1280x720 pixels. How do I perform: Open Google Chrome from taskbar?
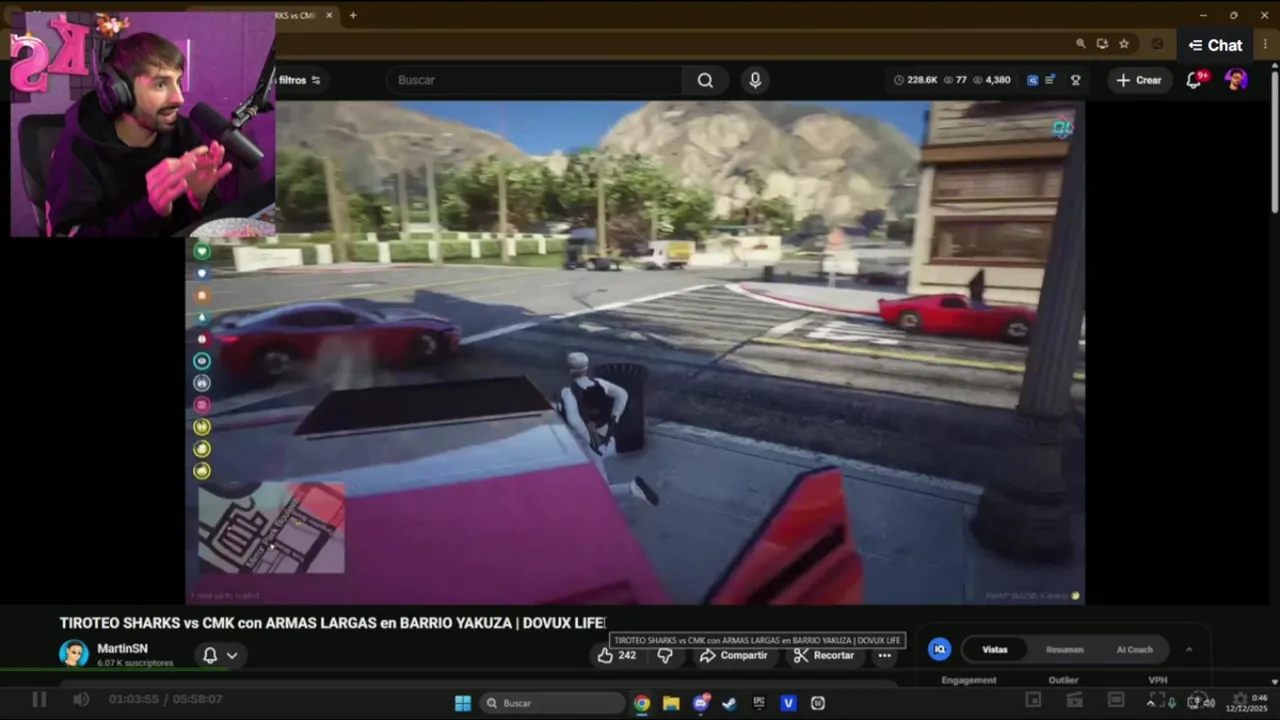click(641, 703)
